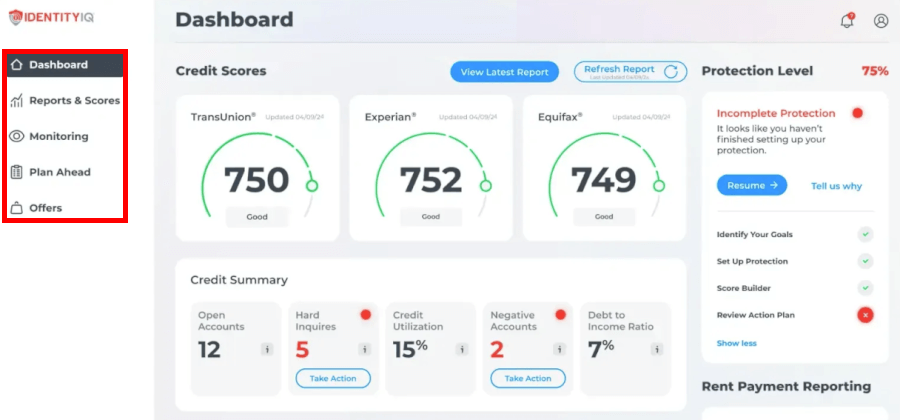Click the Review Action Plan item
The image size is (900, 420).
(795, 315)
